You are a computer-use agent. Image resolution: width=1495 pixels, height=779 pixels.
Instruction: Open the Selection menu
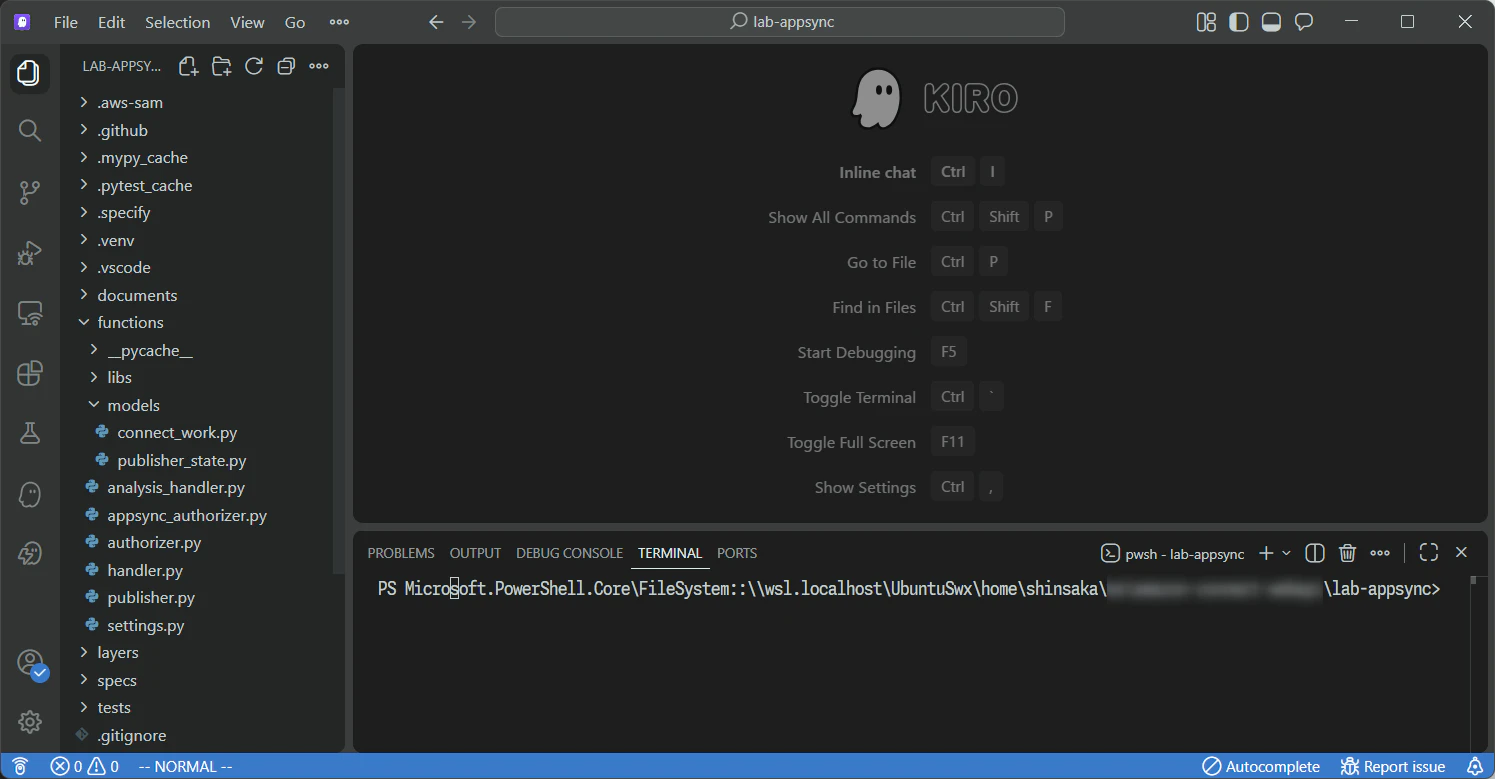click(178, 22)
